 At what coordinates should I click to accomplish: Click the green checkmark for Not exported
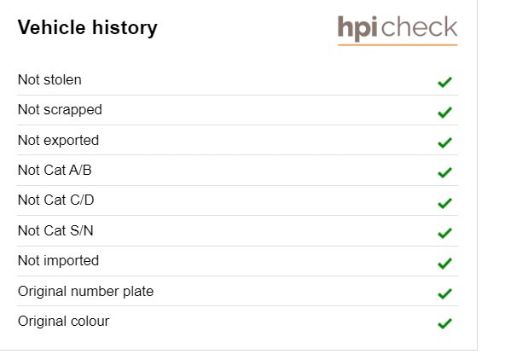pos(445,143)
